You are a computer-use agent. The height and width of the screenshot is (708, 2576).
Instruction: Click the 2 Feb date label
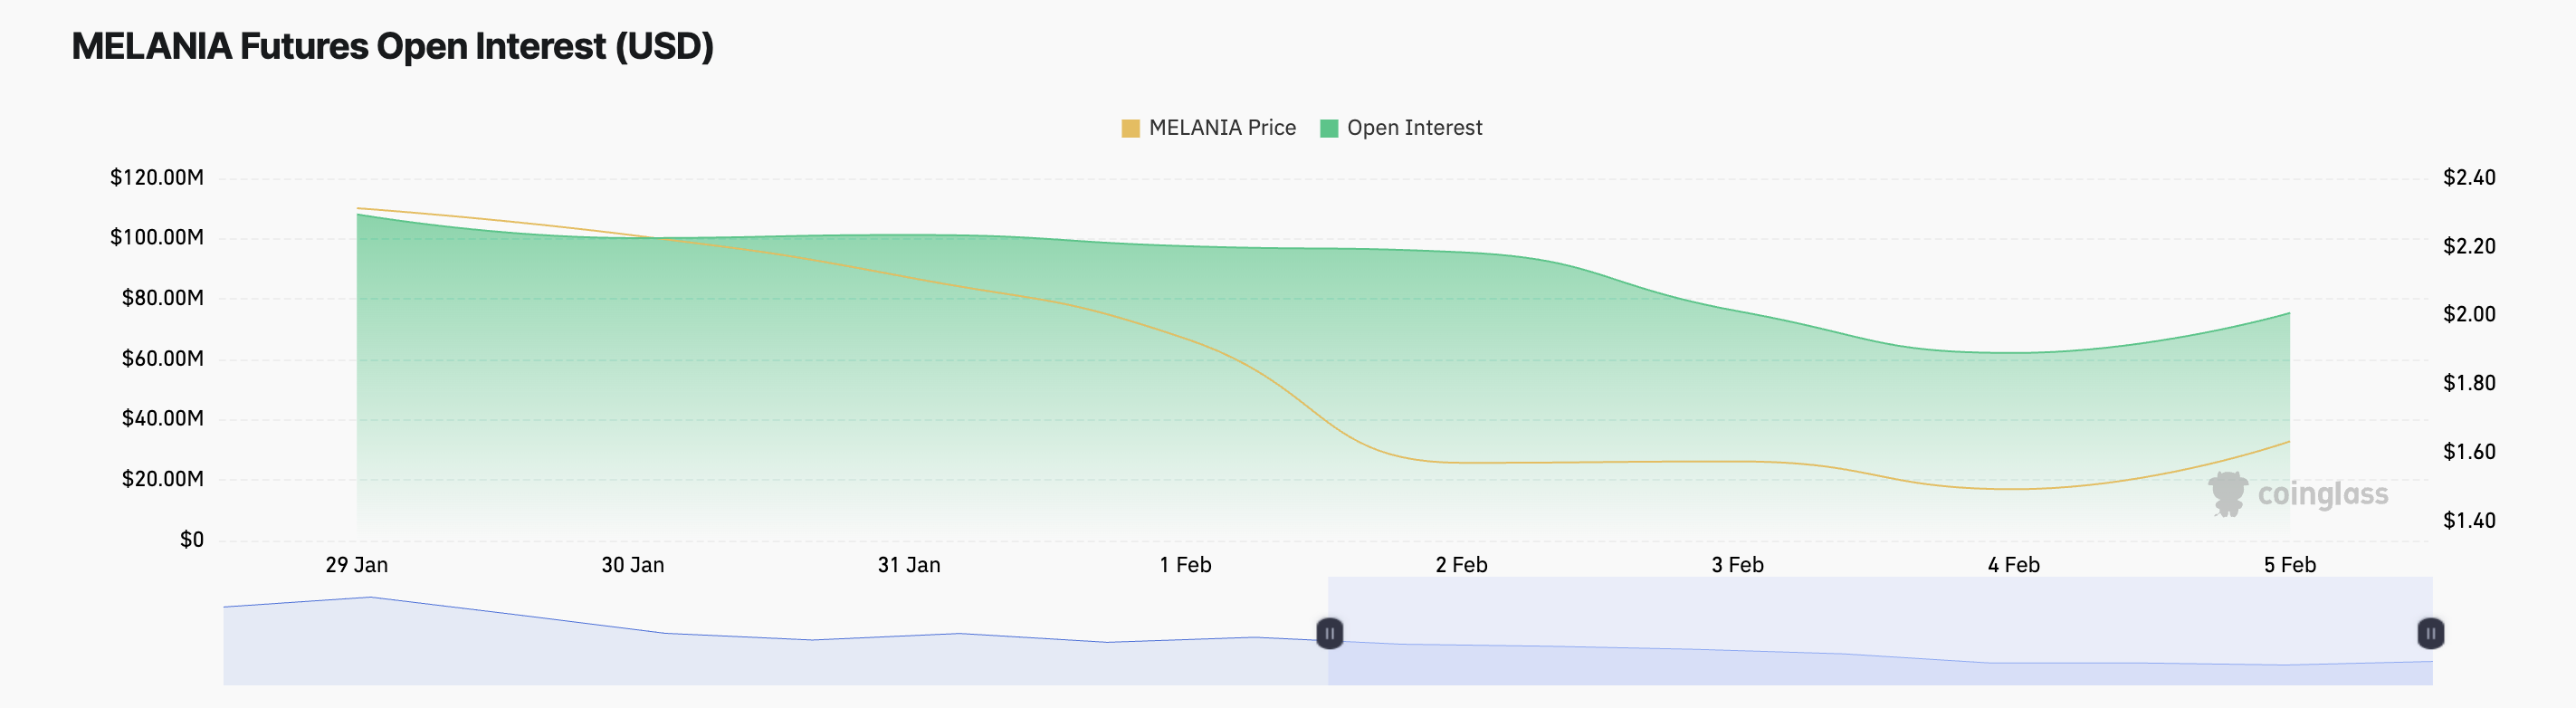[1462, 565]
